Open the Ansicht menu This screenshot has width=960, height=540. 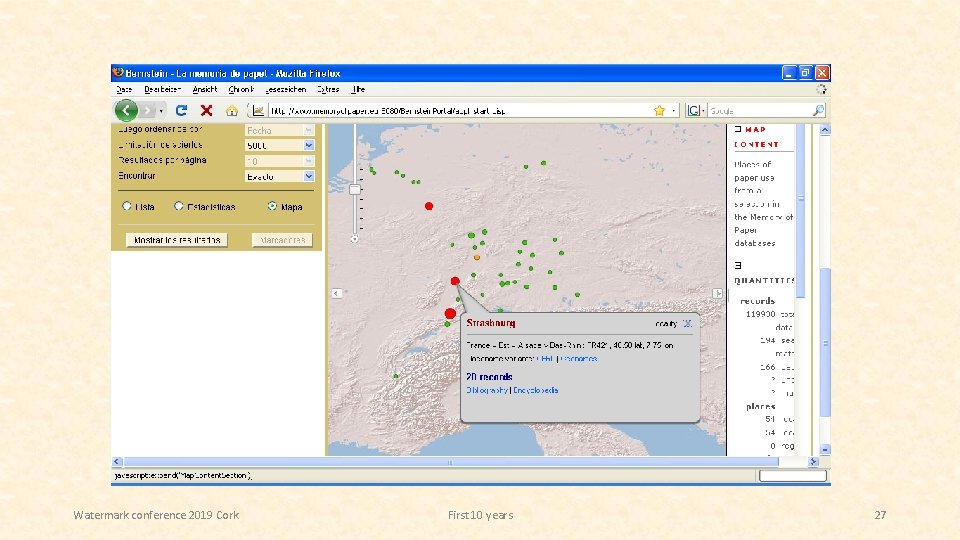(204, 89)
